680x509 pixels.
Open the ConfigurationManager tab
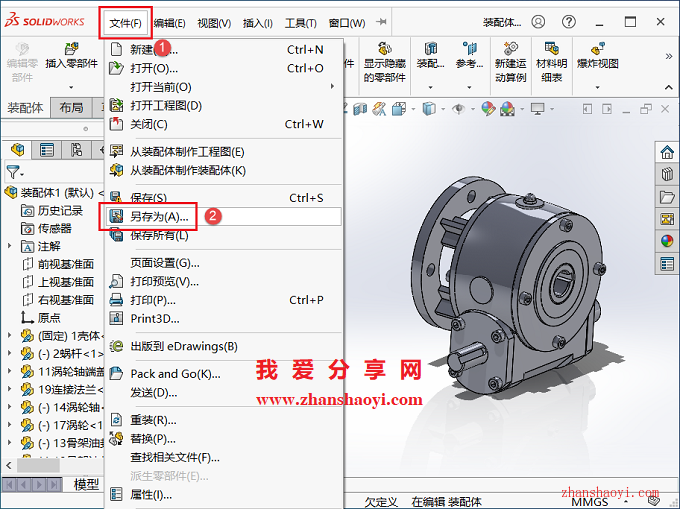point(76,150)
